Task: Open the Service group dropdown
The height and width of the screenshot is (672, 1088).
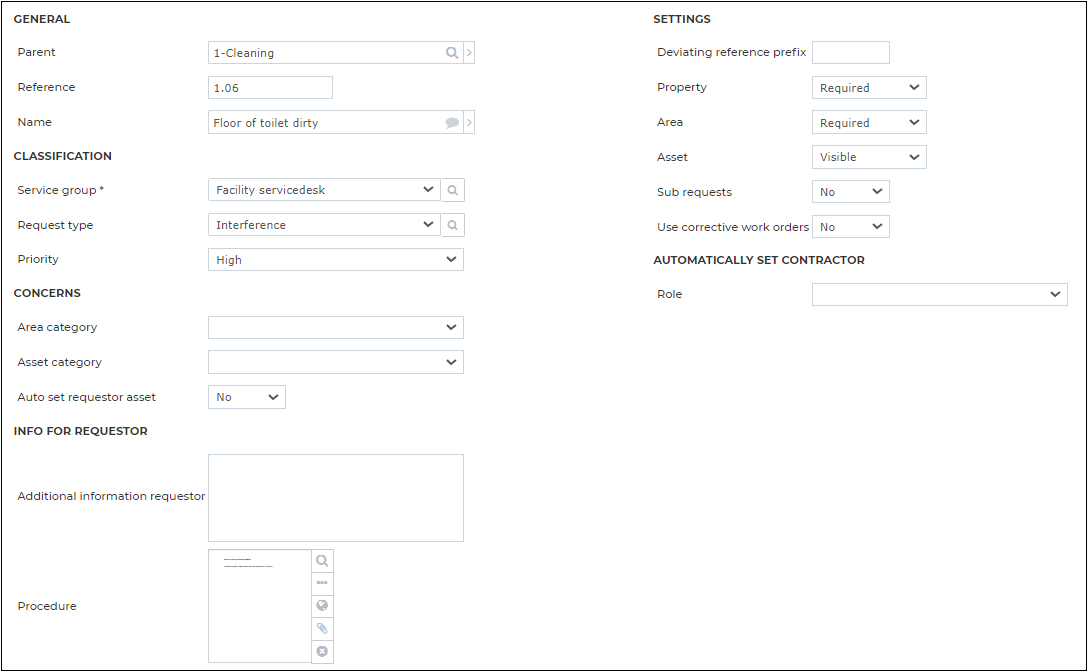Action: [x=325, y=190]
